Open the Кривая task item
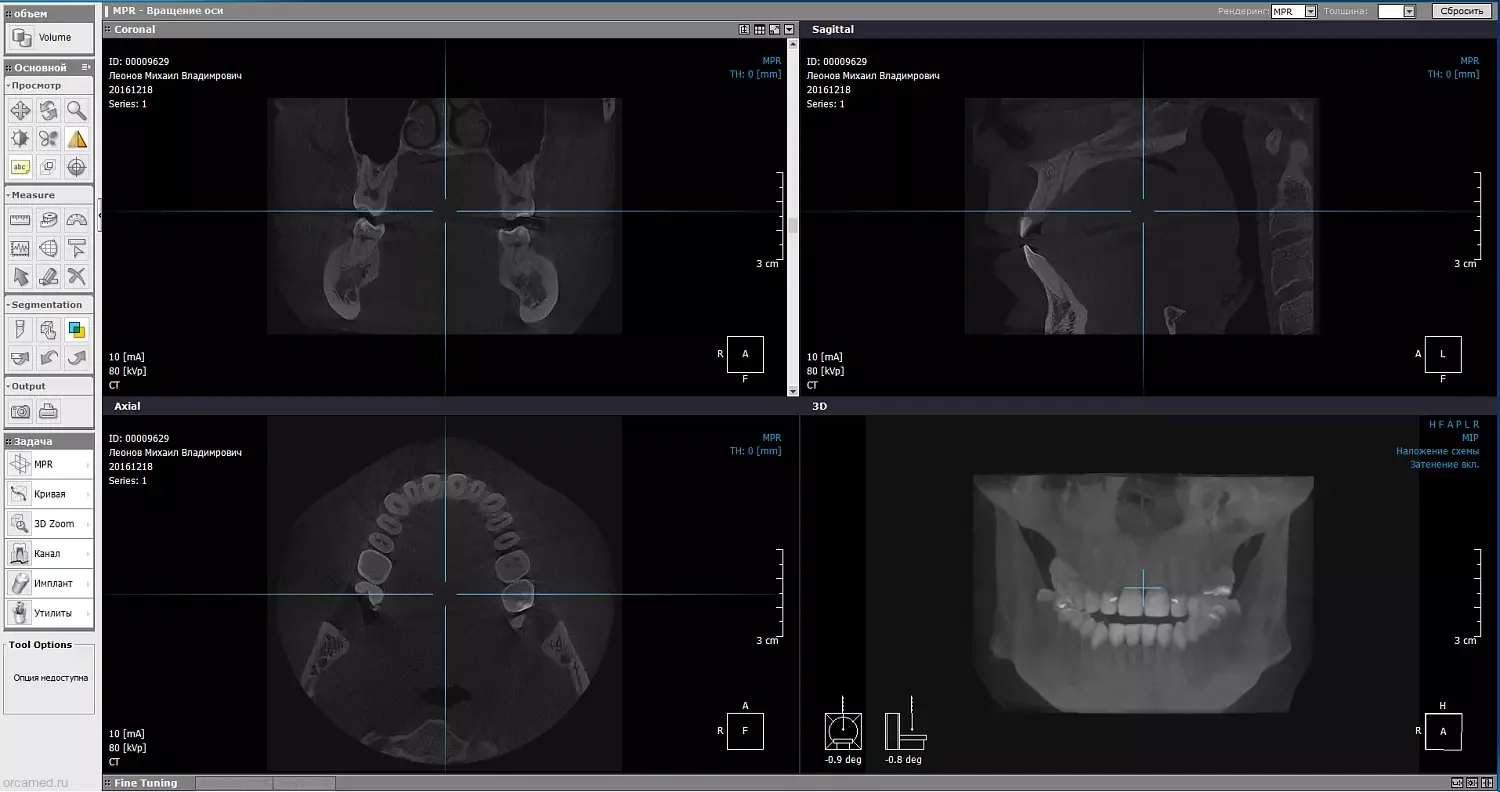The width and height of the screenshot is (1500, 792). [x=49, y=494]
